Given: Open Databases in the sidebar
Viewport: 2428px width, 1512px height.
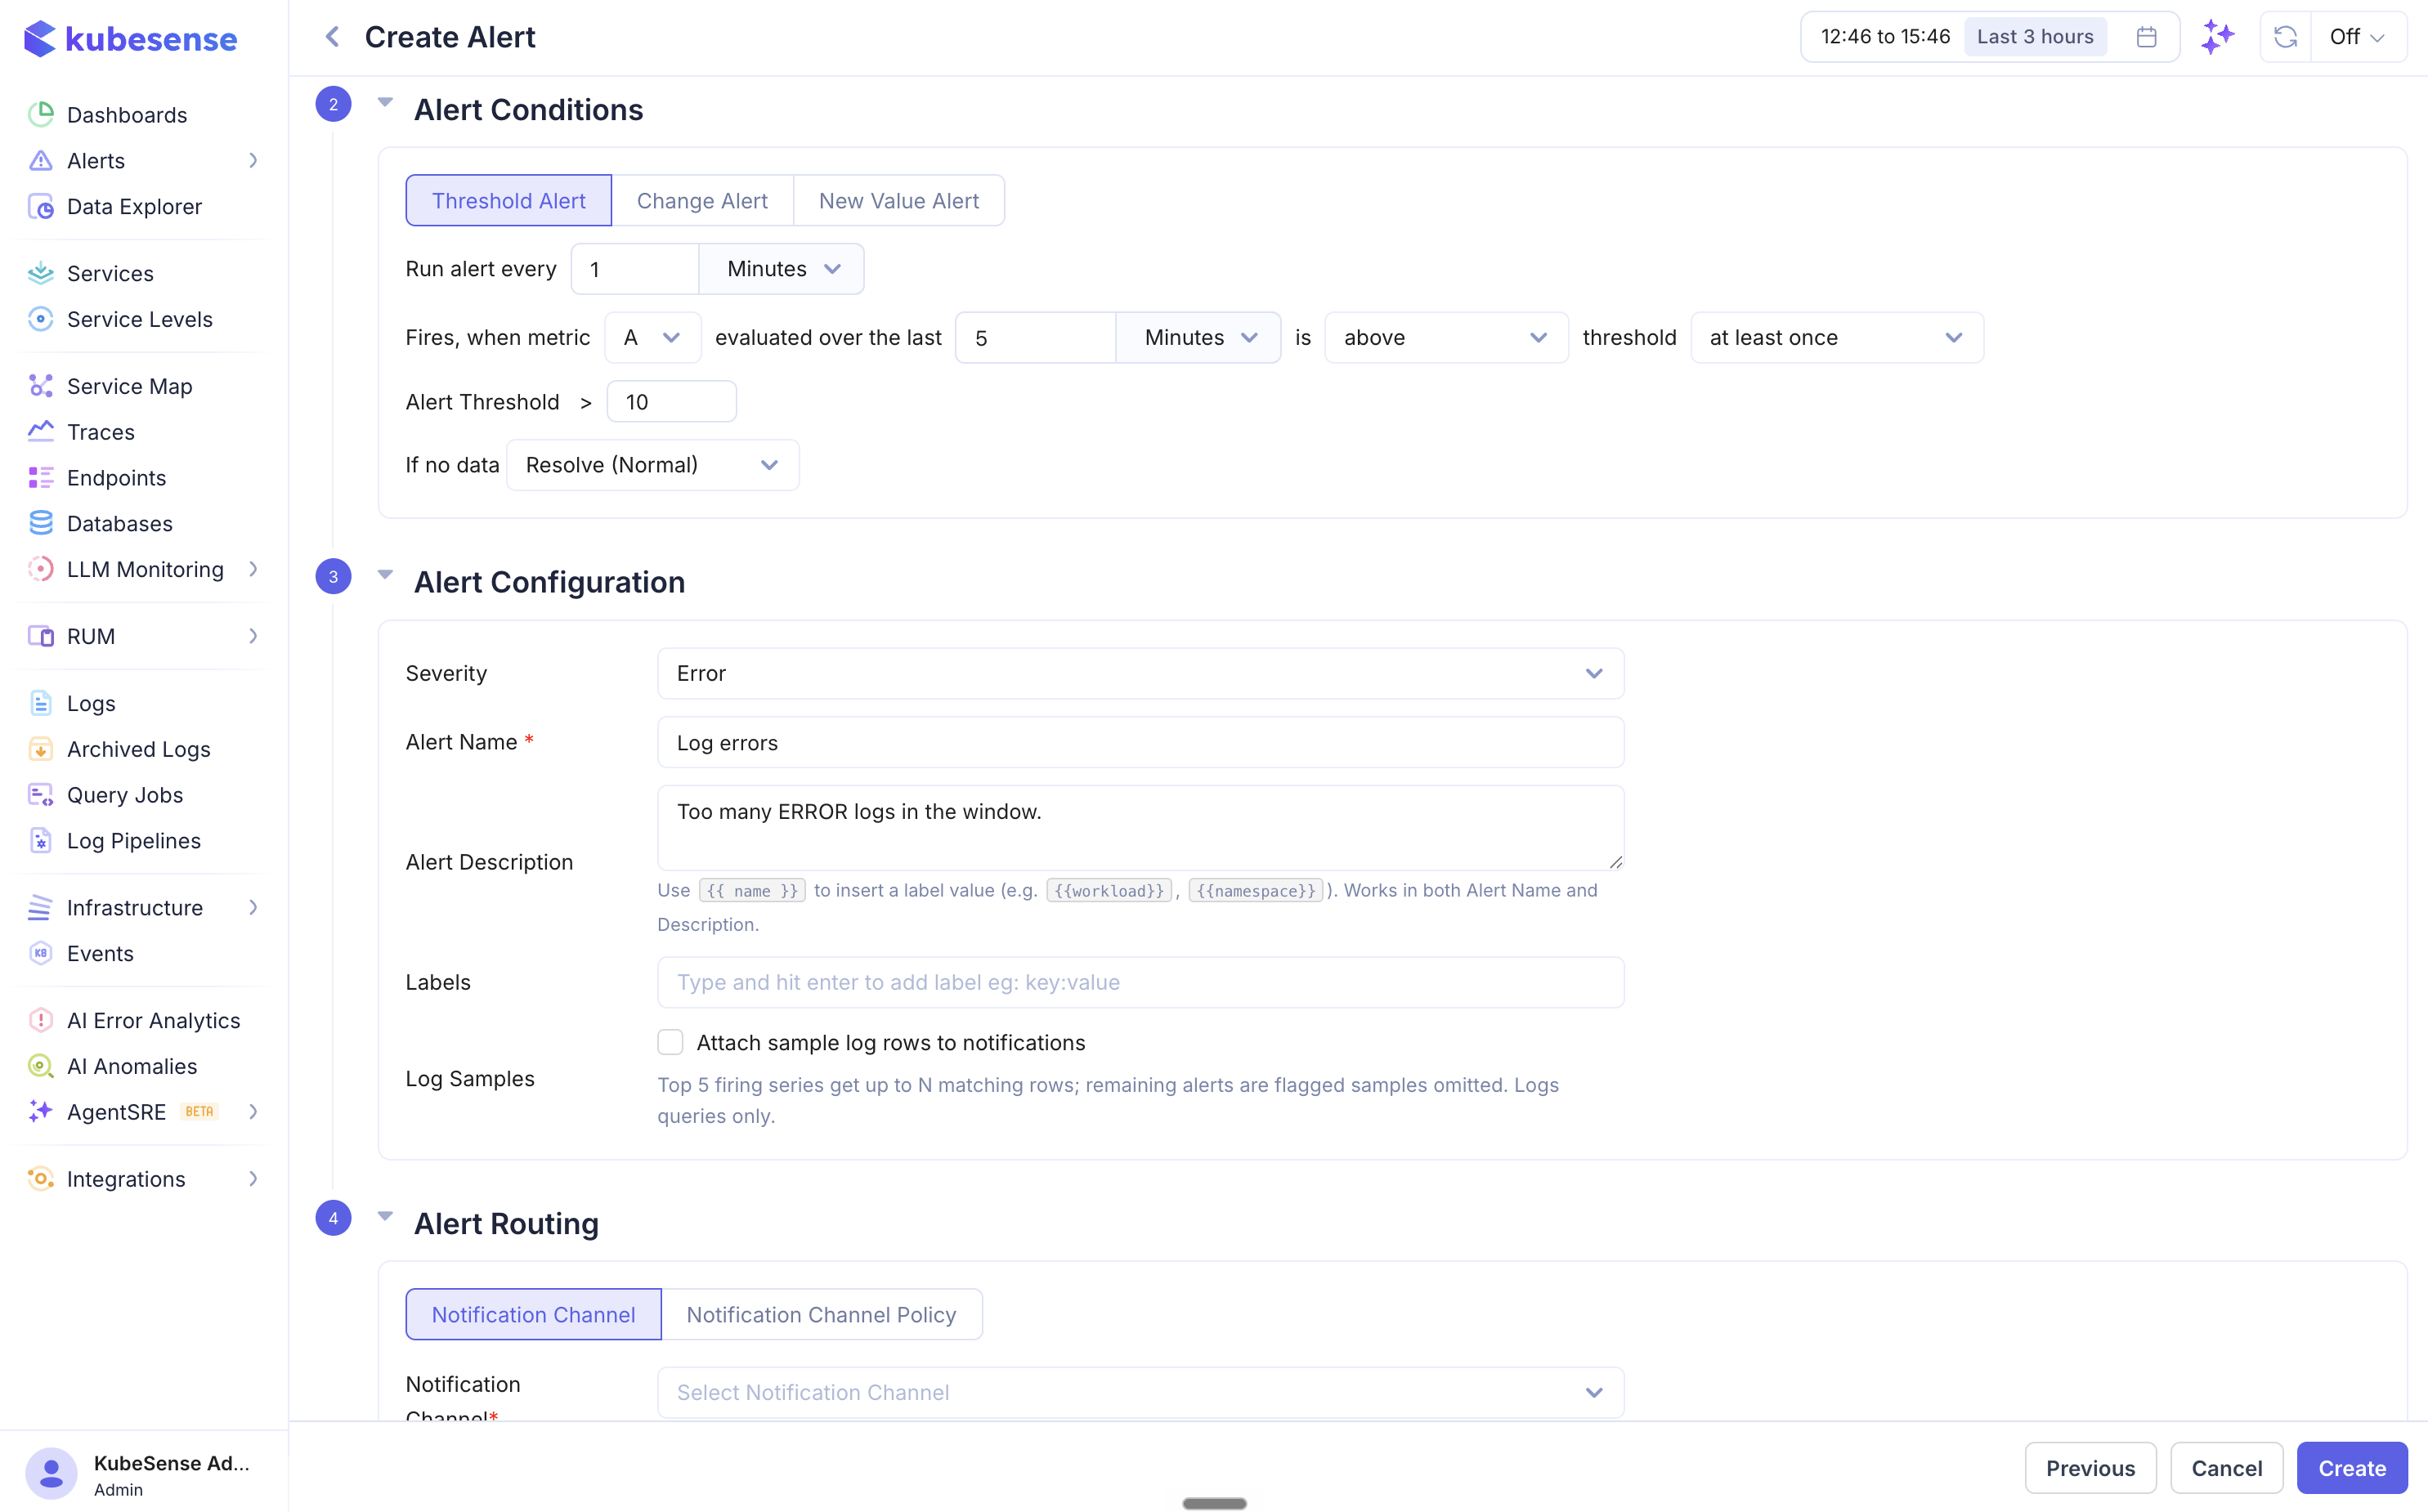Looking at the screenshot, I should click(x=119, y=523).
